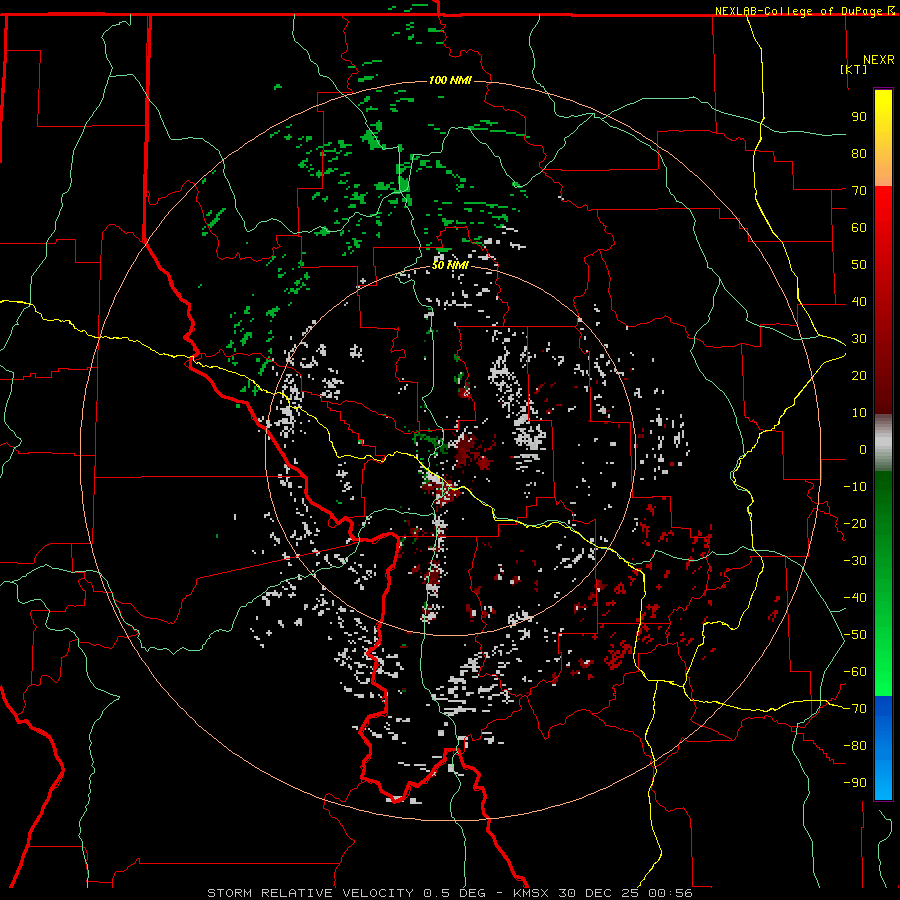This screenshot has width=900, height=900.
Task: Click the 10 value on velocity scale
Action: (859, 413)
